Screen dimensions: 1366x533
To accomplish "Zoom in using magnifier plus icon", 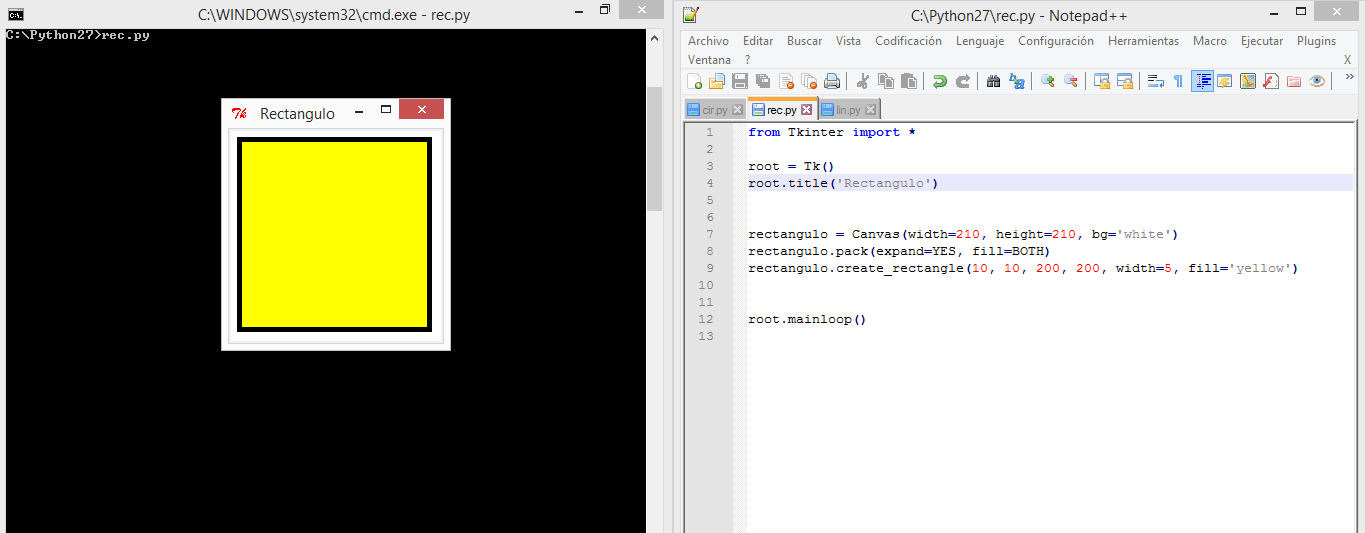I will point(1048,82).
